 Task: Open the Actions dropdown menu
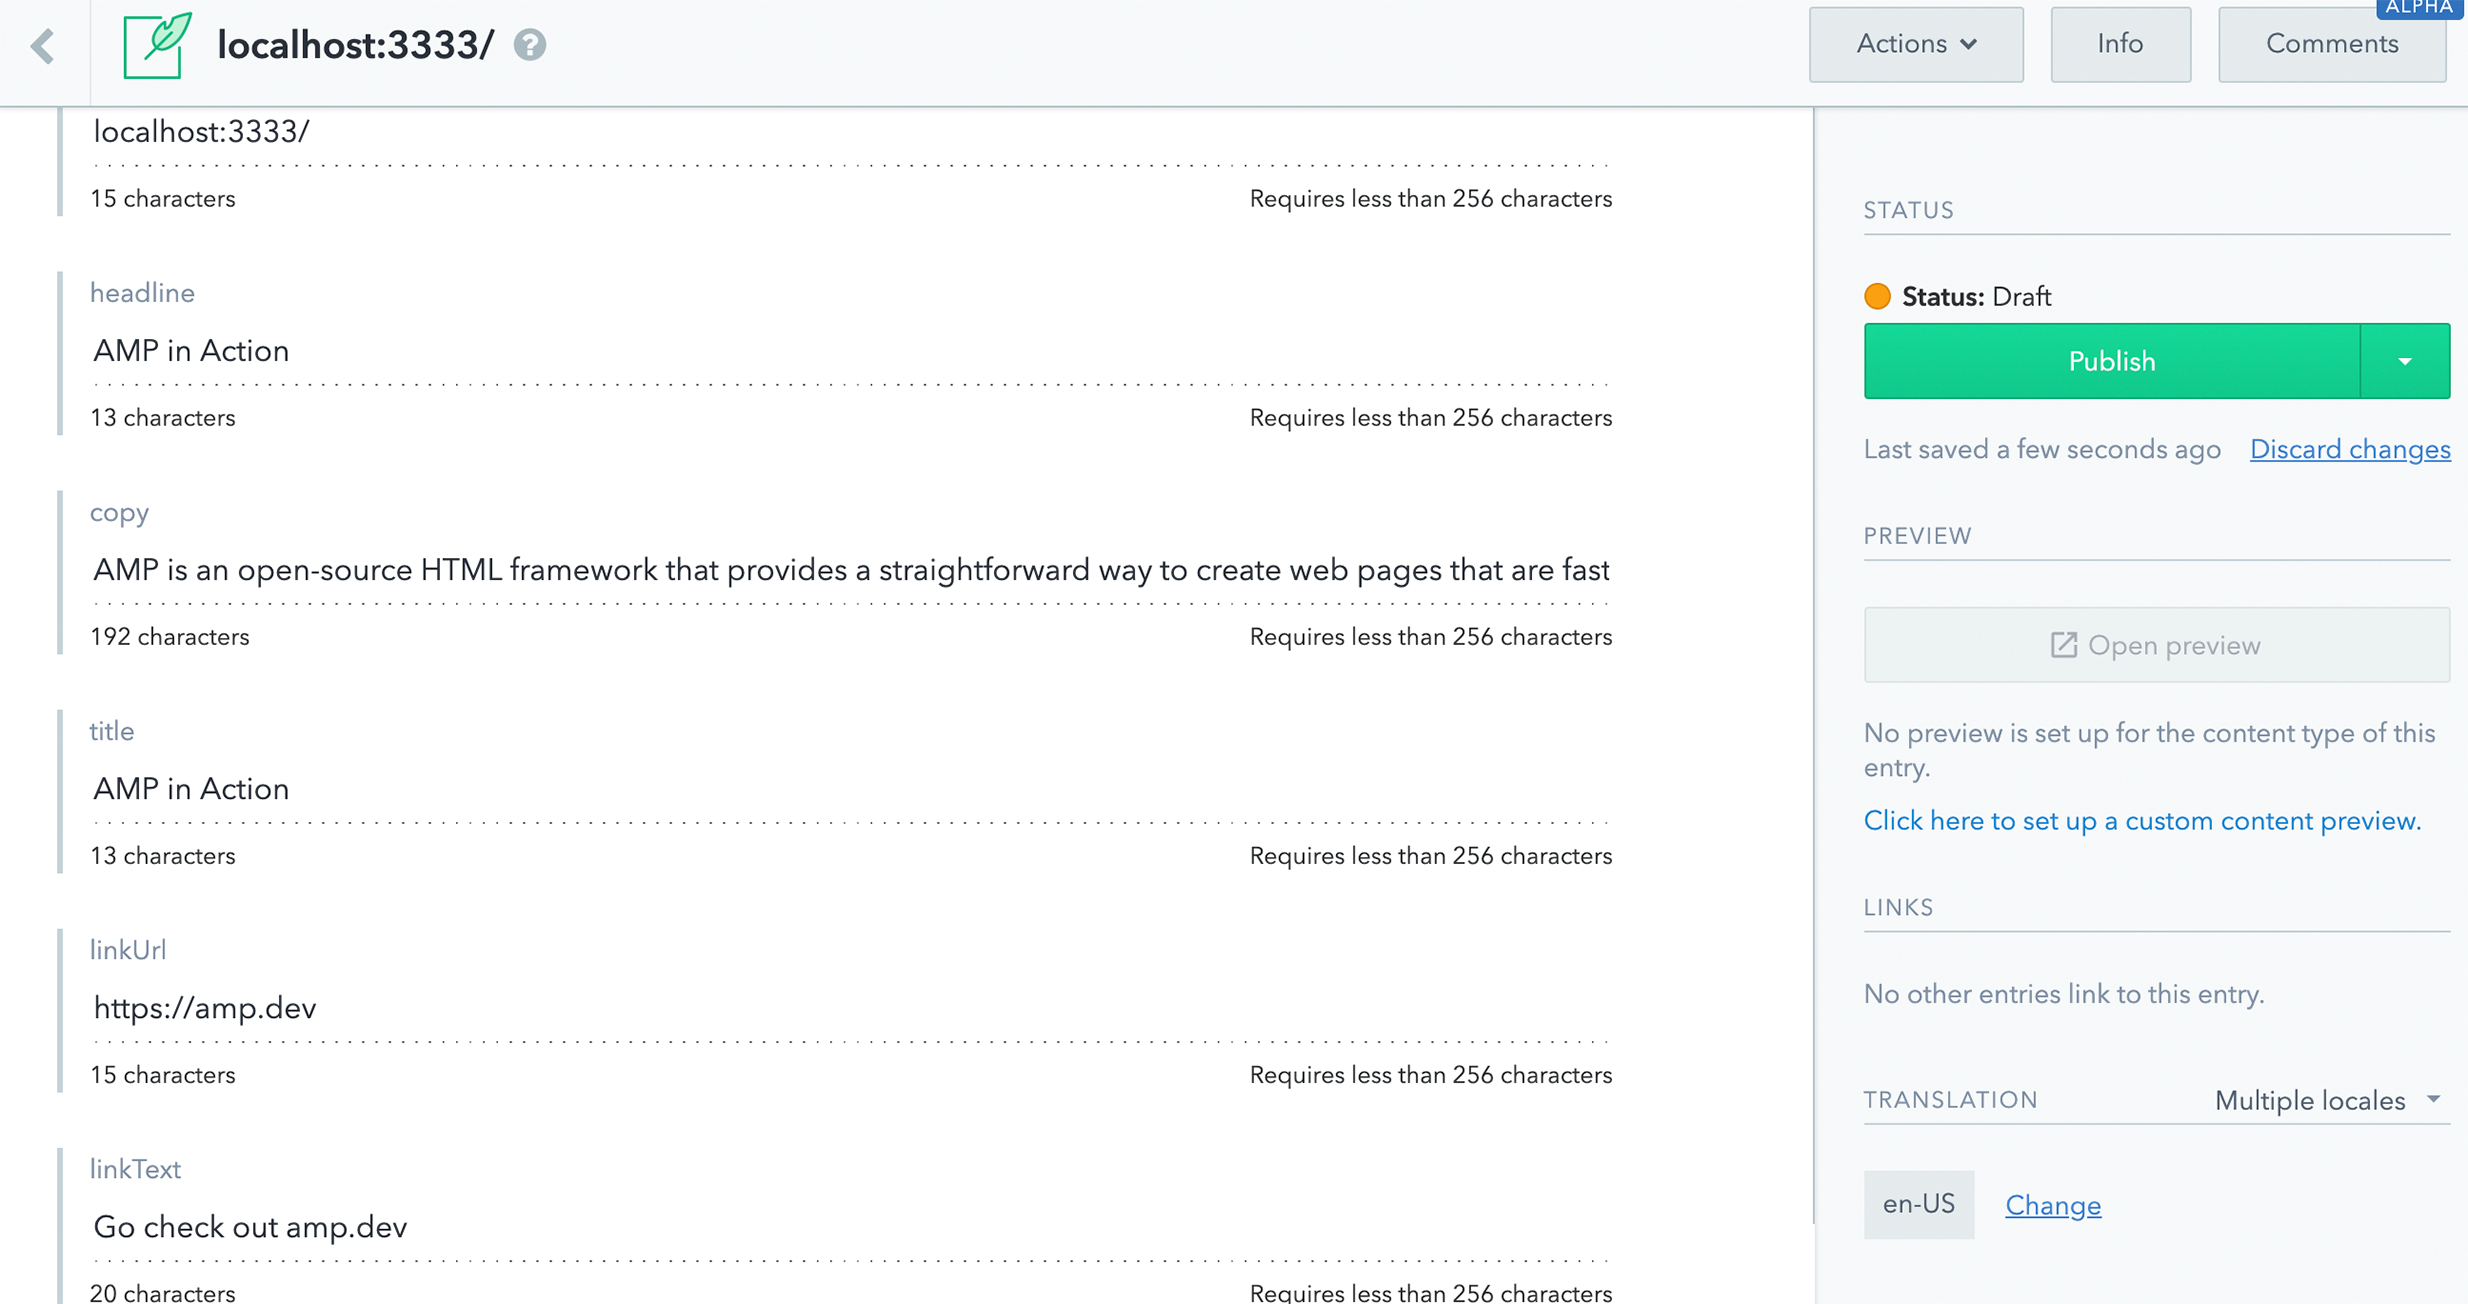[x=1915, y=45]
